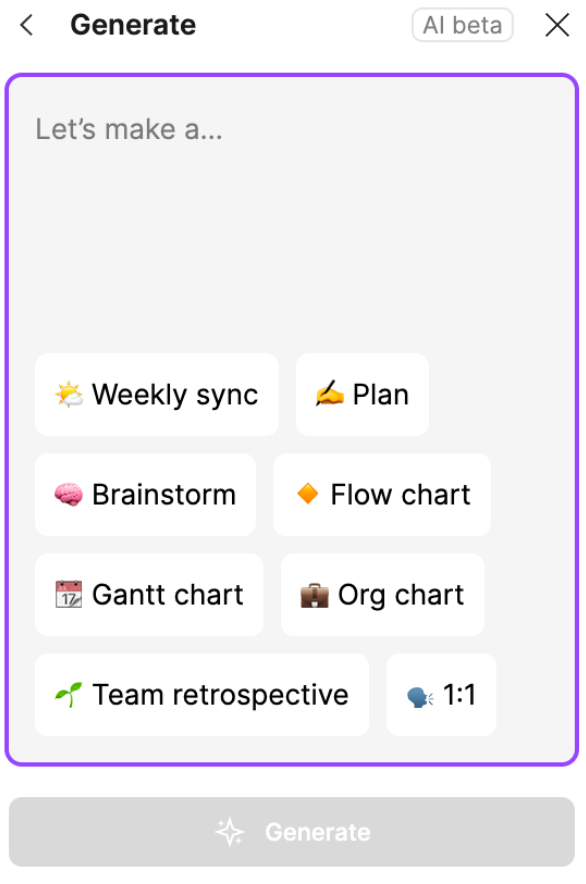The width and height of the screenshot is (586, 884).
Task: Click the pink brain emoji icon
Action: click(69, 494)
